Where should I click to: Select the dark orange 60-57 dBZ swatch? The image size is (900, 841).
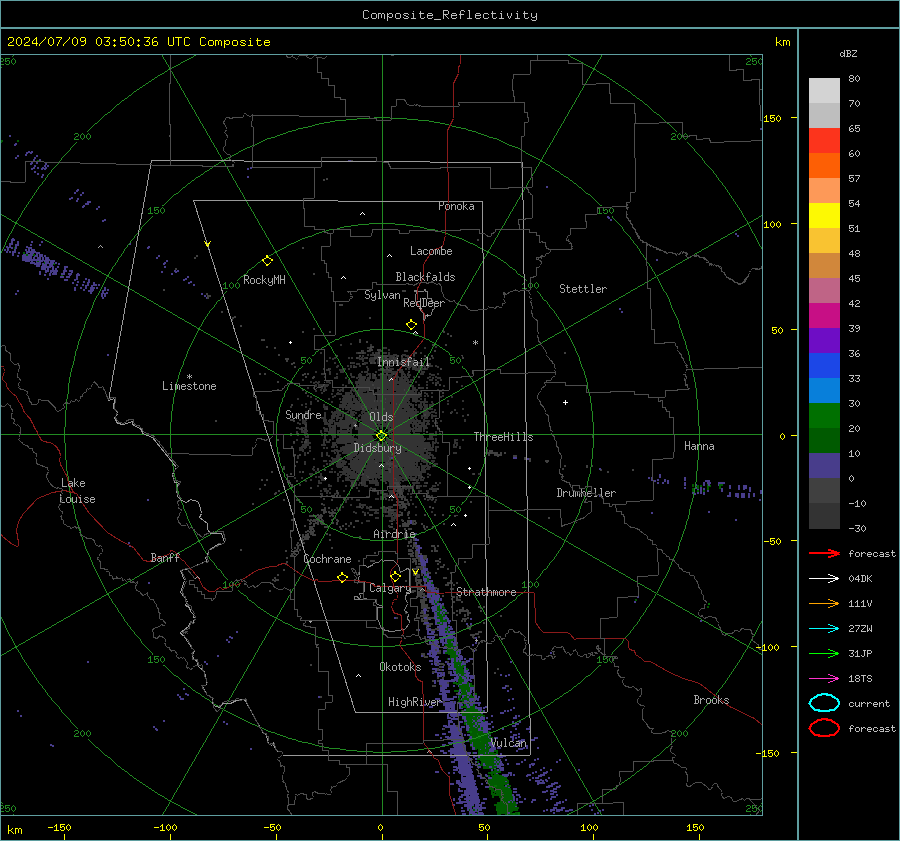tap(824, 166)
